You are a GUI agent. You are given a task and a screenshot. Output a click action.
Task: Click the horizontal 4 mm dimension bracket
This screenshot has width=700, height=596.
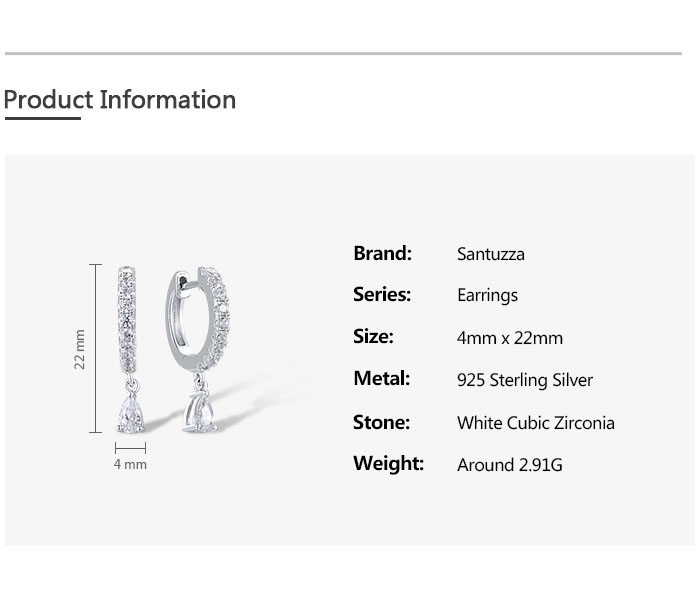(x=130, y=448)
